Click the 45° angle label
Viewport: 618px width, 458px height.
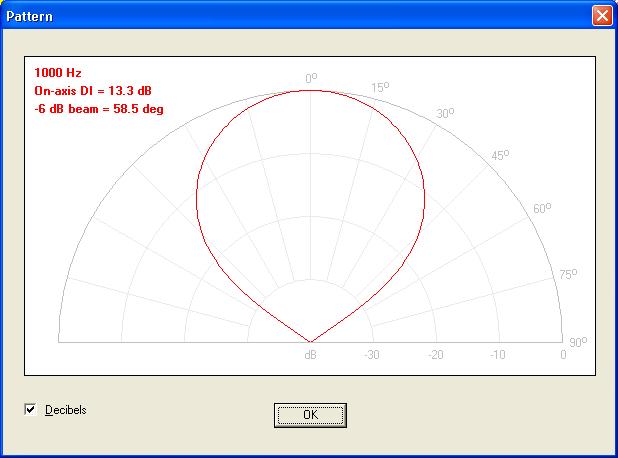[x=500, y=155]
